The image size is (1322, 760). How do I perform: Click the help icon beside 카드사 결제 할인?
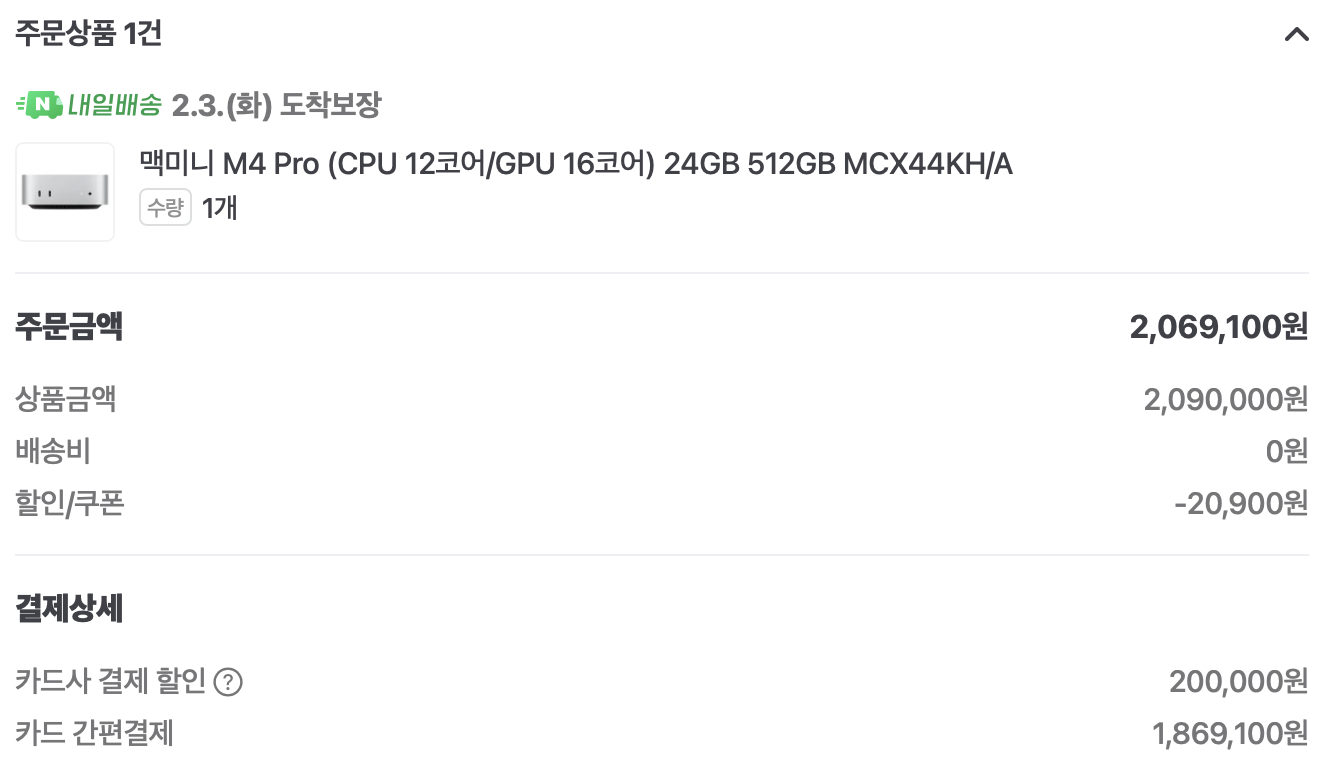[x=229, y=683]
